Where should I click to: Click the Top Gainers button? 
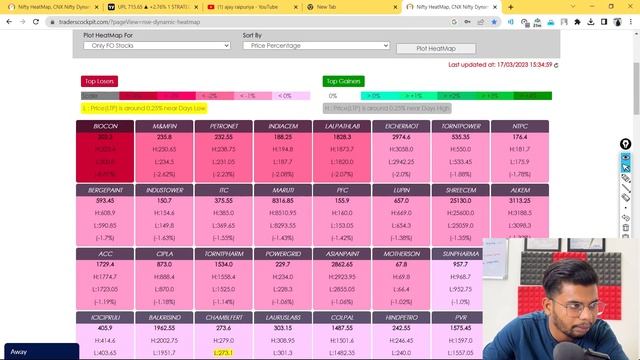click(x=343, y=81)
